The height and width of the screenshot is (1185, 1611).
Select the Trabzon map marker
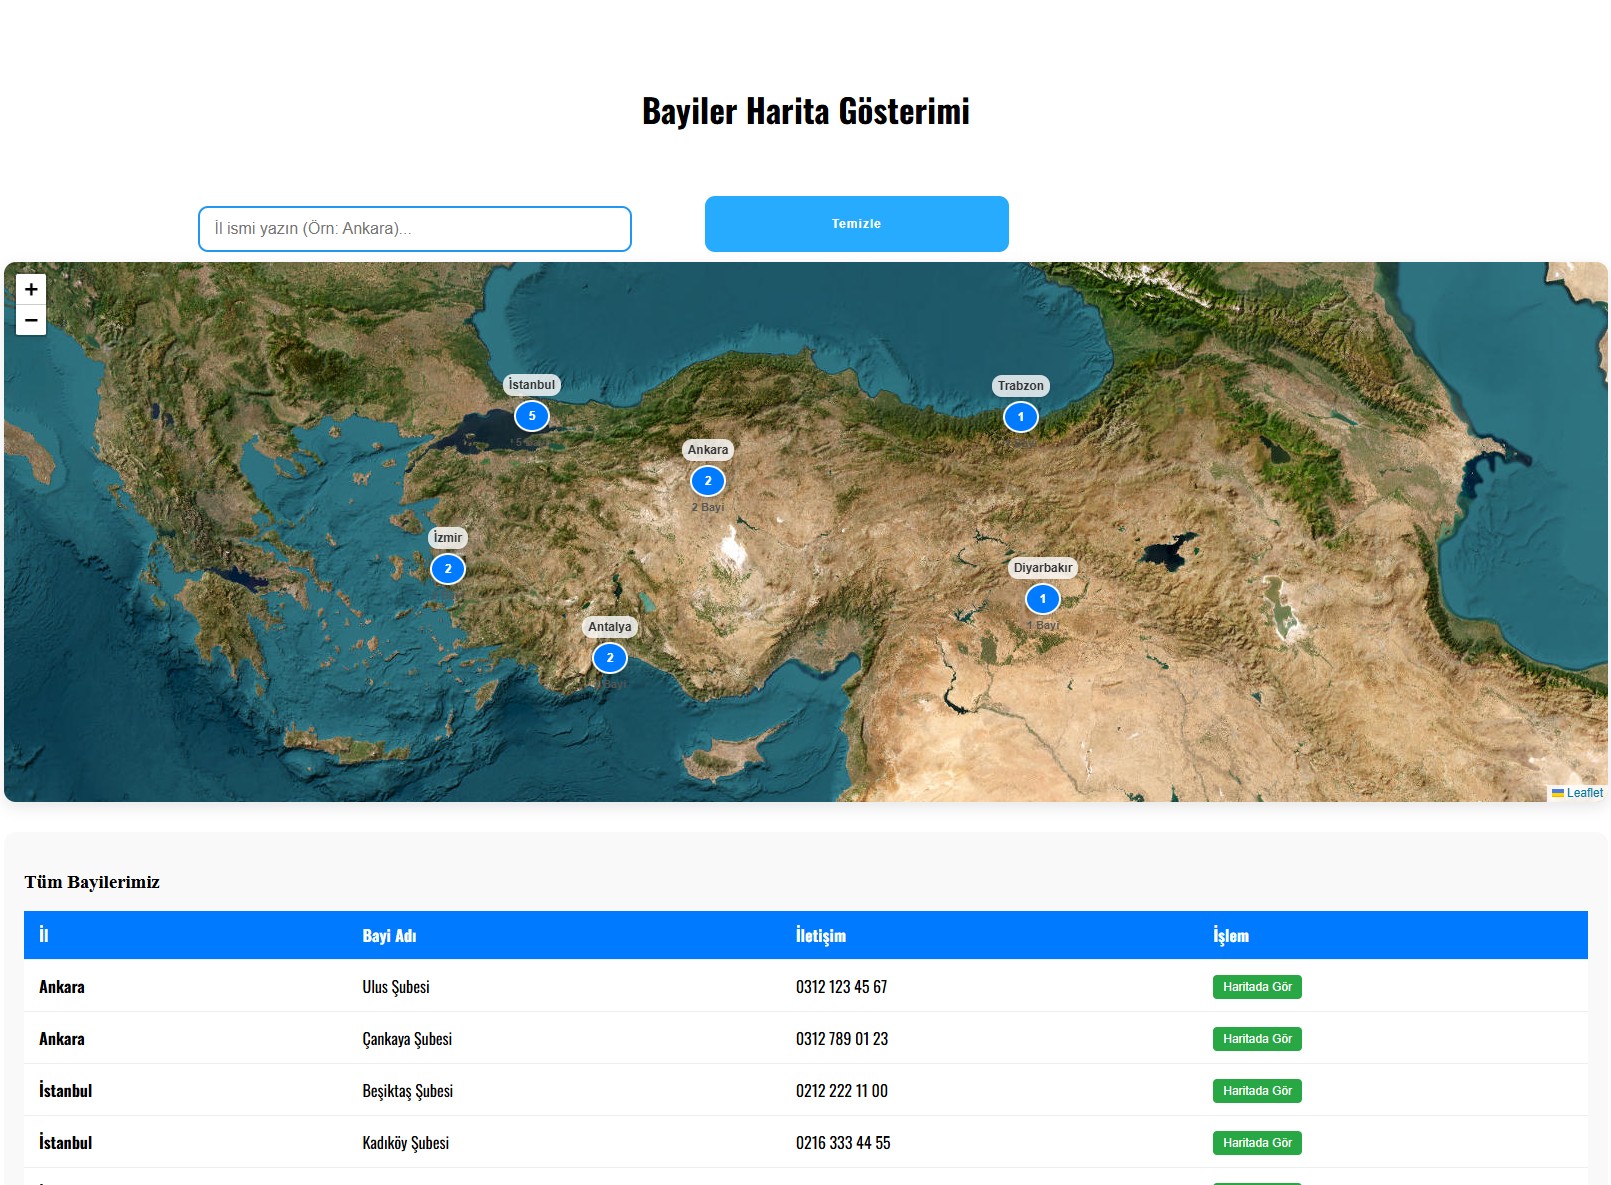click(x=1020, y=416)
